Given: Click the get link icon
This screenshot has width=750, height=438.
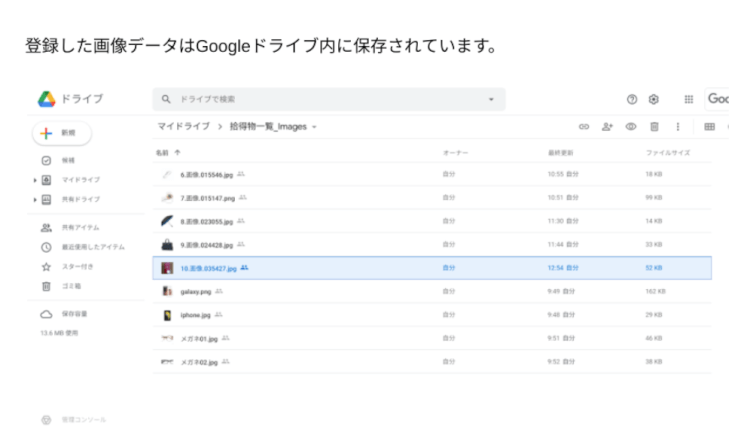Looking at the screenshot, I should tap(584, 127).
